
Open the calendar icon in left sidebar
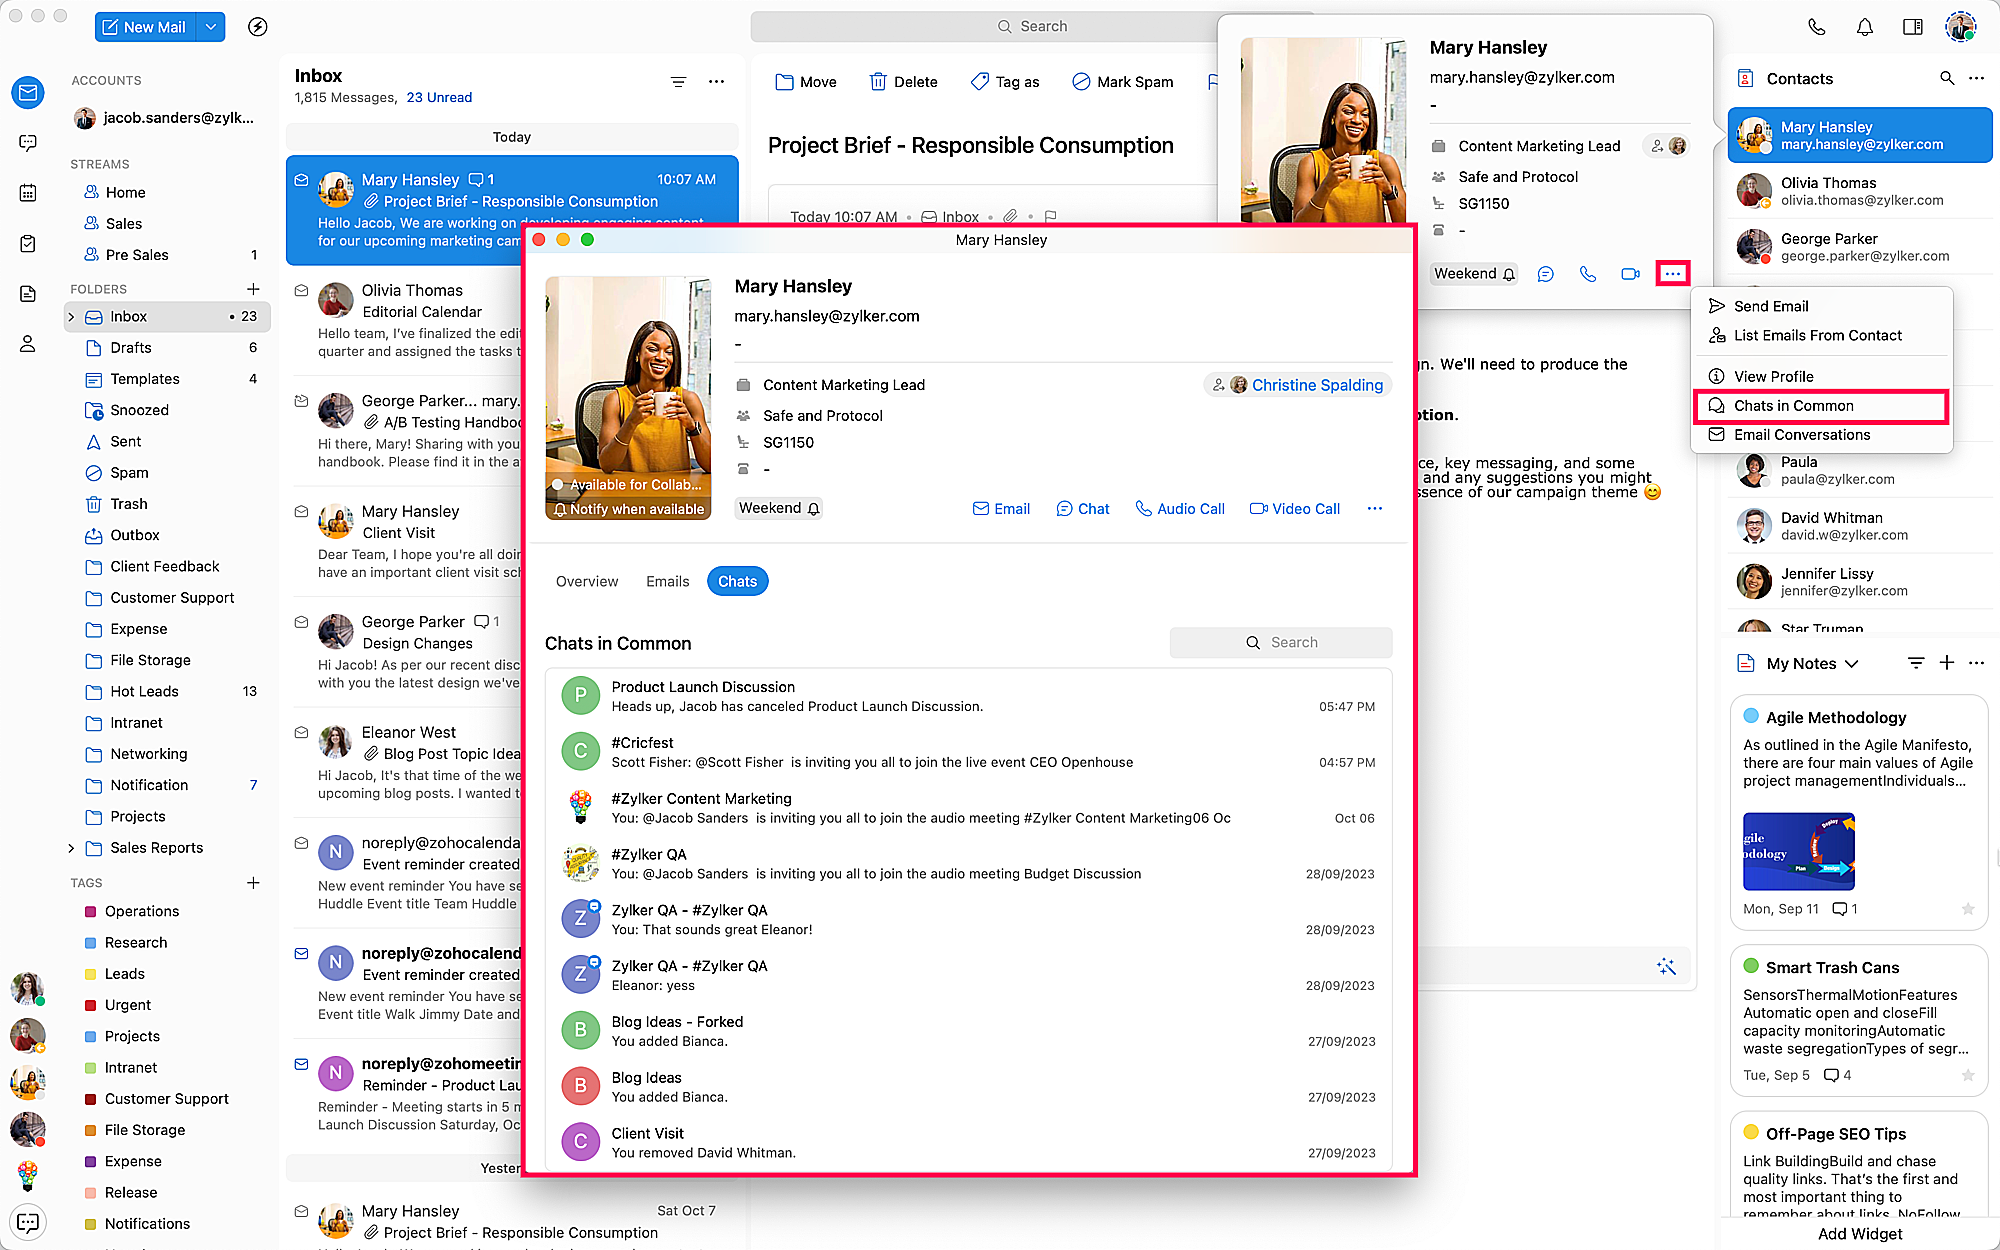click(x=28, y=193)
